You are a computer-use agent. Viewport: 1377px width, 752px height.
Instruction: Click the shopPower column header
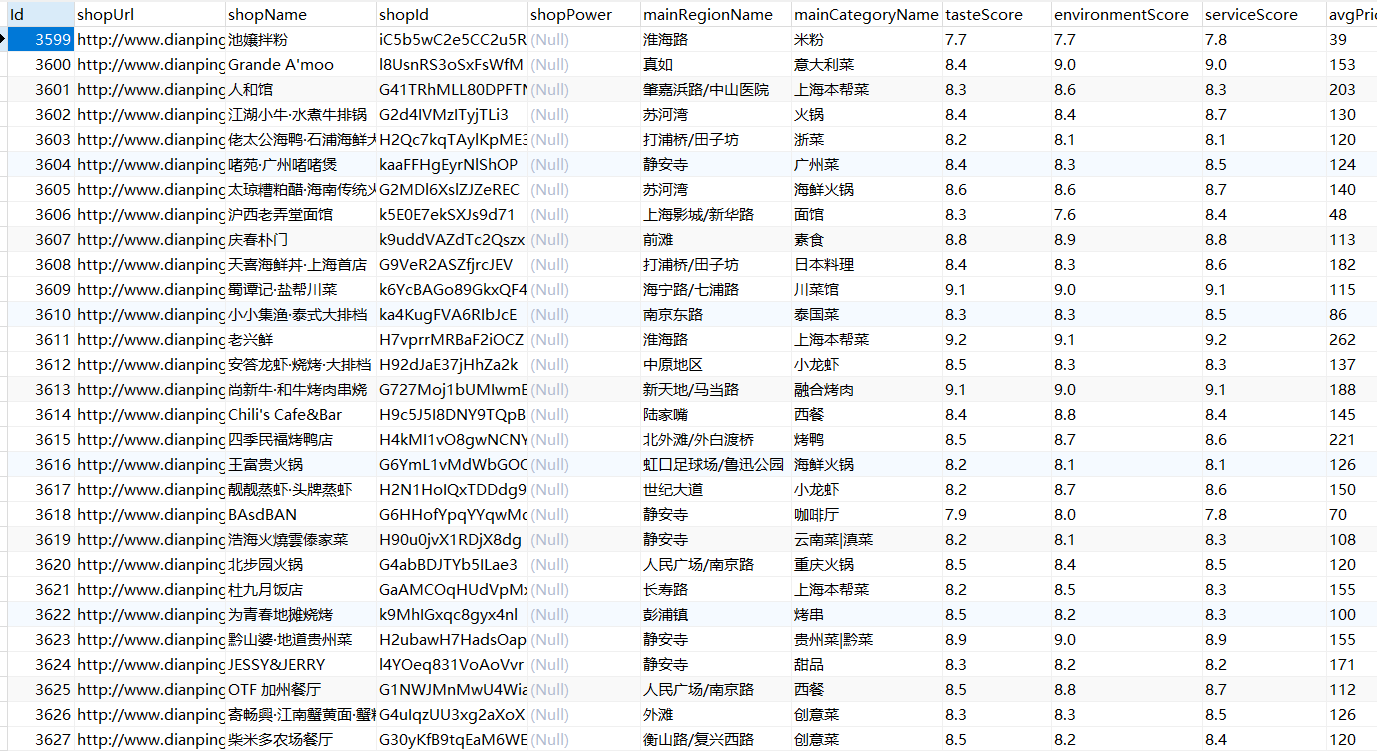click(x=584, y=14)
